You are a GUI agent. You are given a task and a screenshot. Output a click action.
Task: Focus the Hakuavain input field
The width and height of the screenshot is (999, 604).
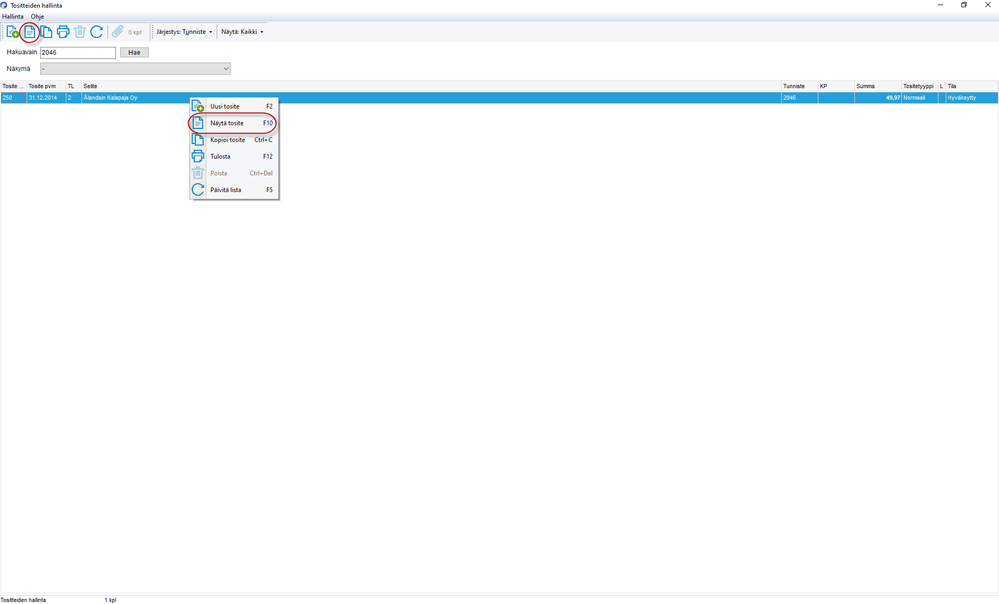[x=78, y=52]
